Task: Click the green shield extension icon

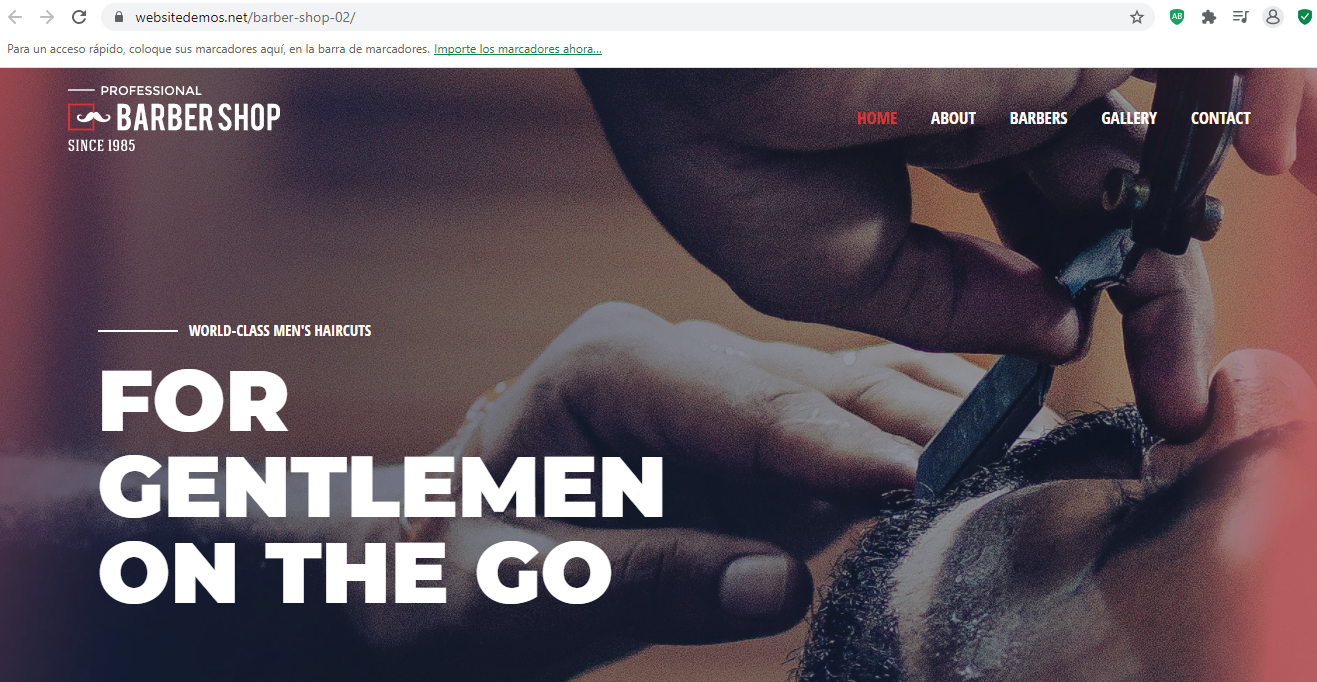Action: pyautogui.click(x=1305, y=17)
